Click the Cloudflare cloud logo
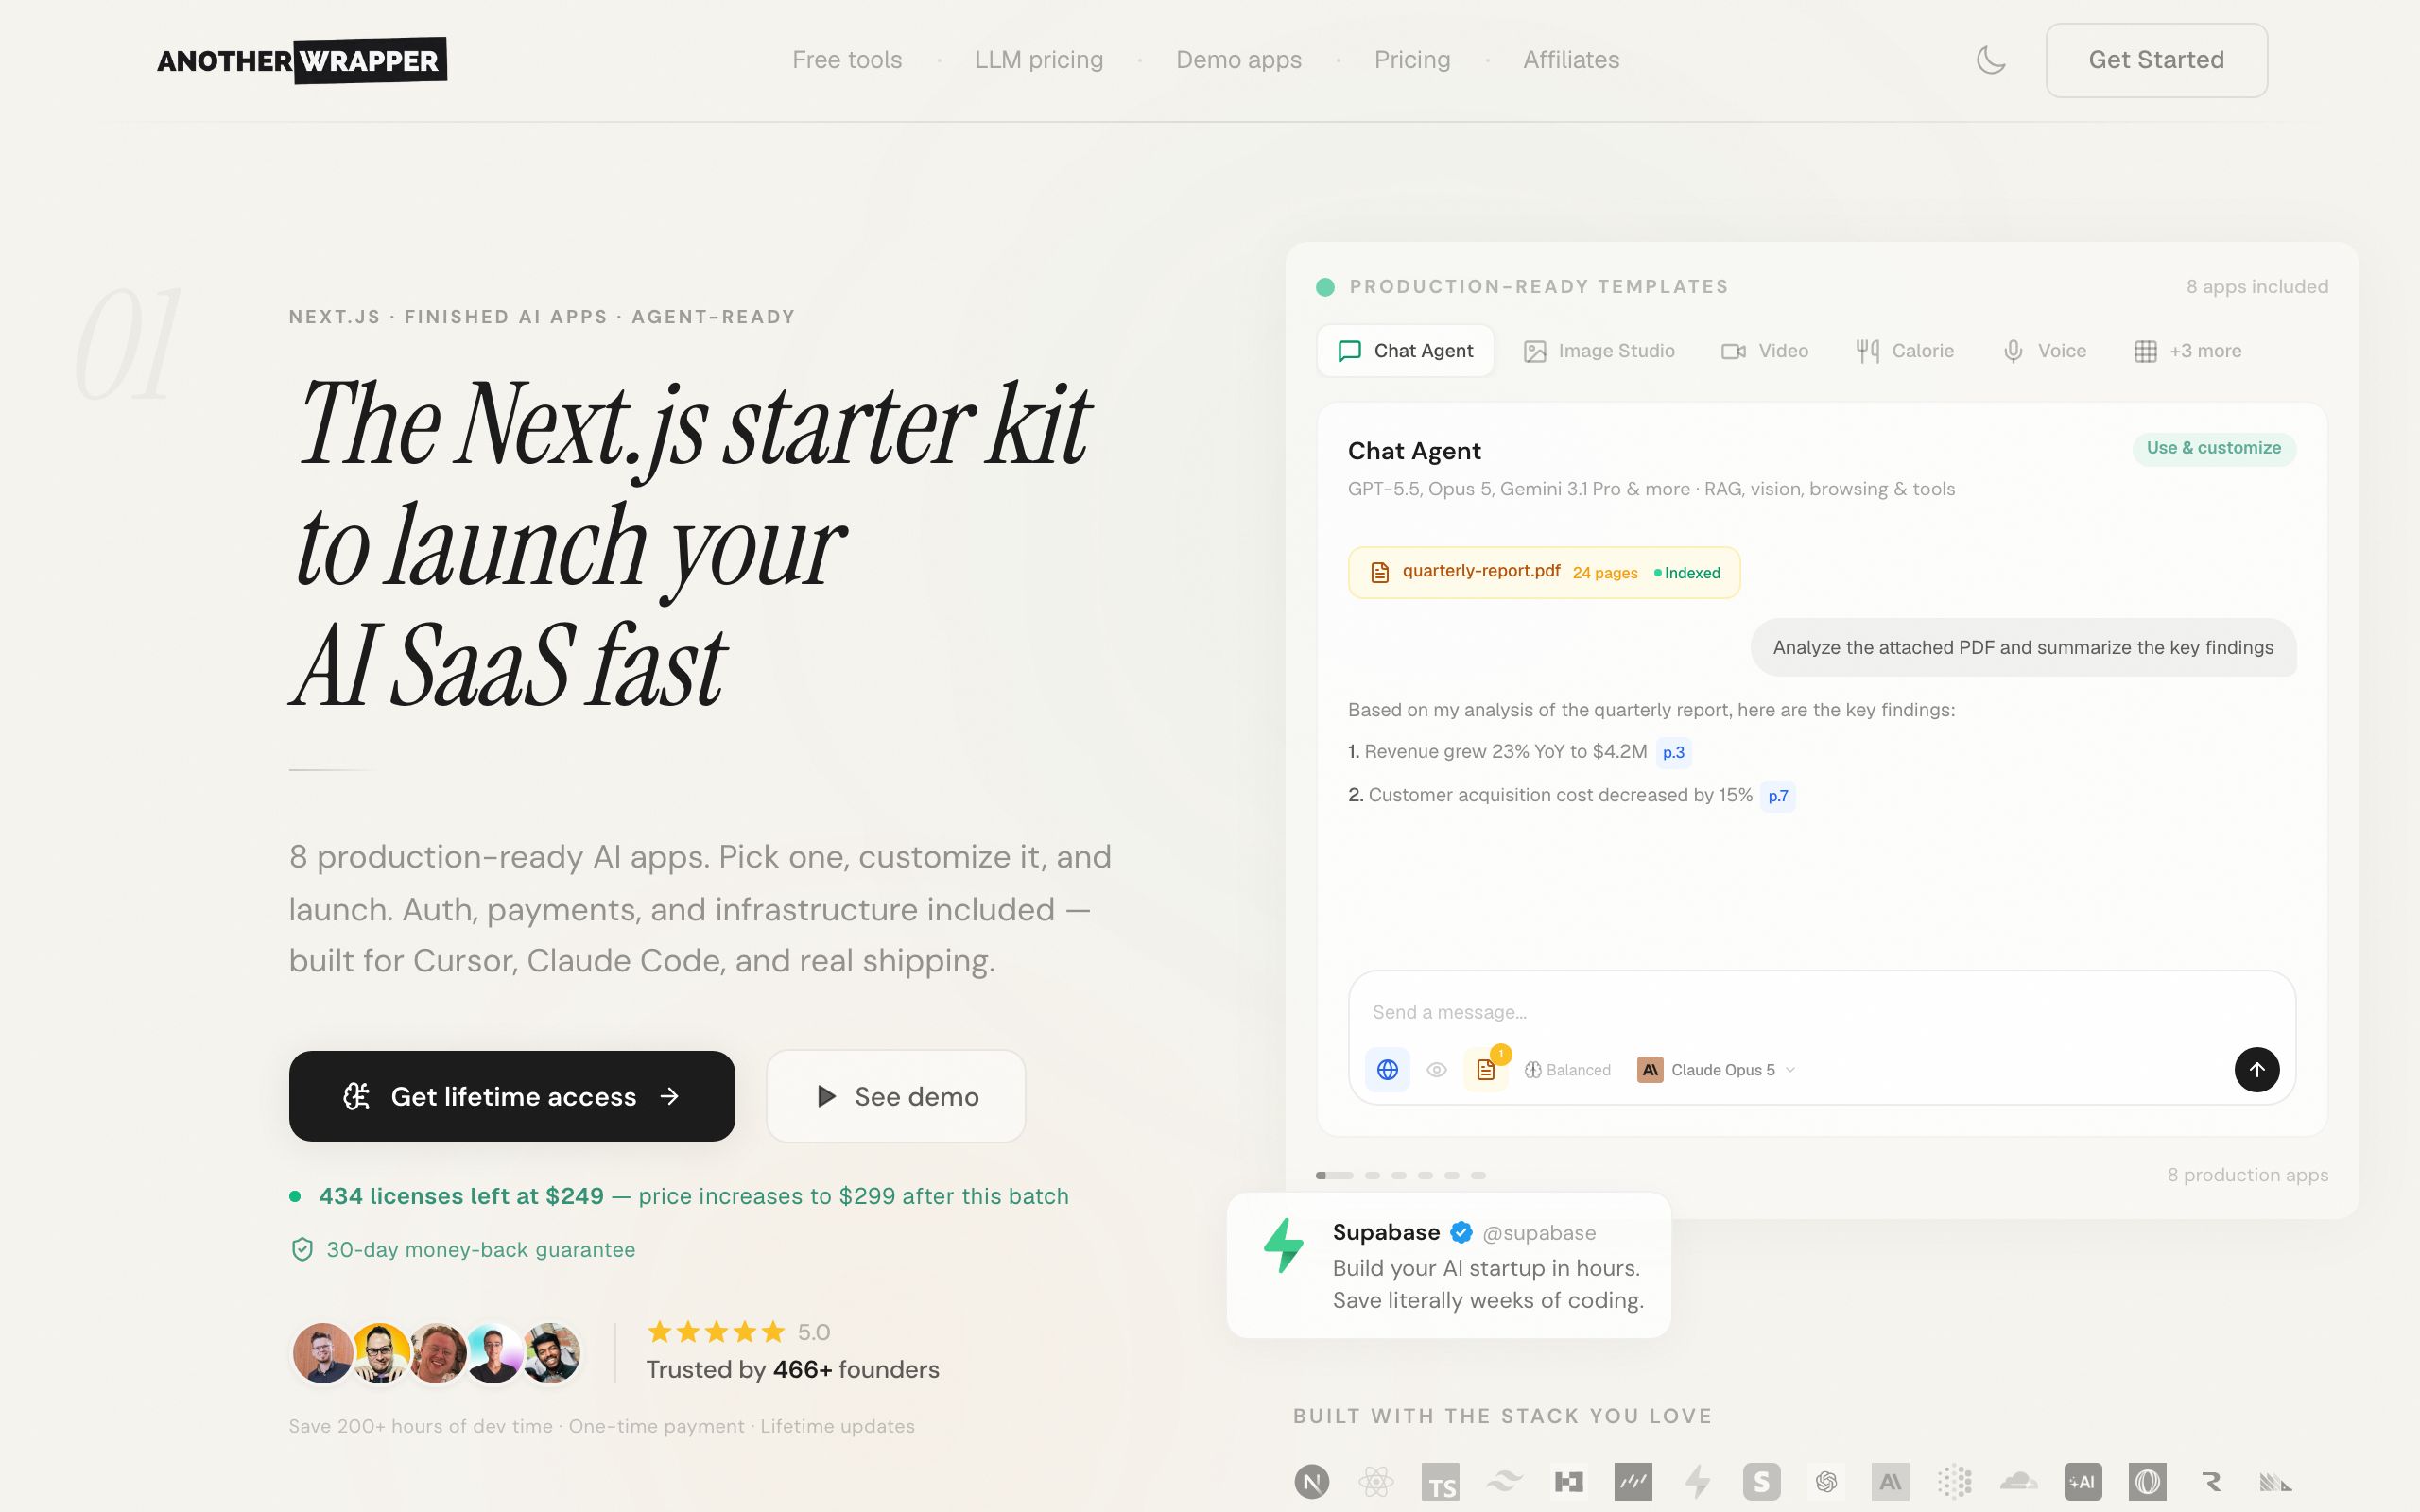The image size is (2420, 1512). pyautogui.click(x=2018, y=1481)
